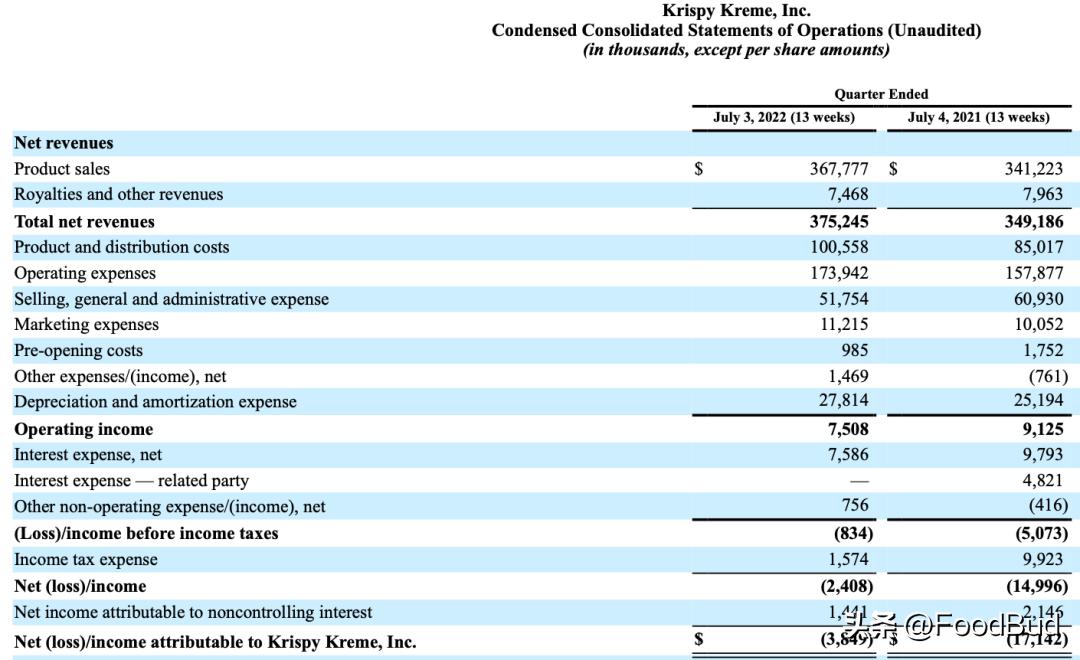
Task: Select Operating income value 7,508
Action: 848,429
